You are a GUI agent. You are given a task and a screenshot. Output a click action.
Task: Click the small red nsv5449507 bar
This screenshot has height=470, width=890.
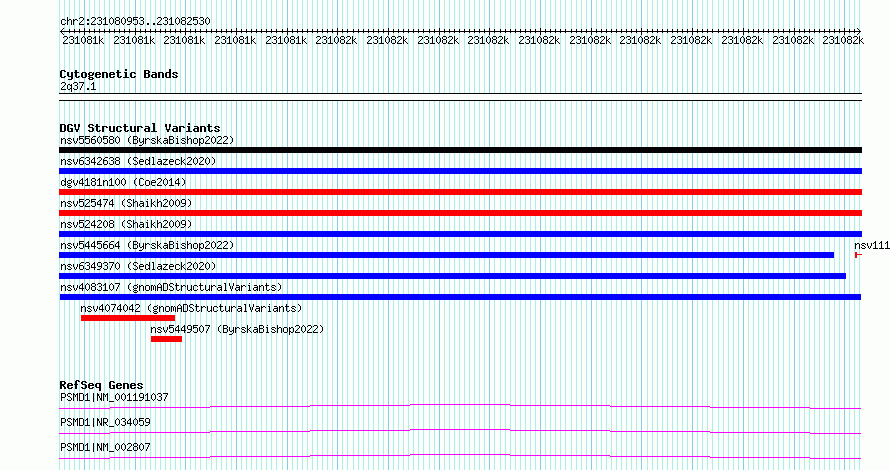pos(166,339)
